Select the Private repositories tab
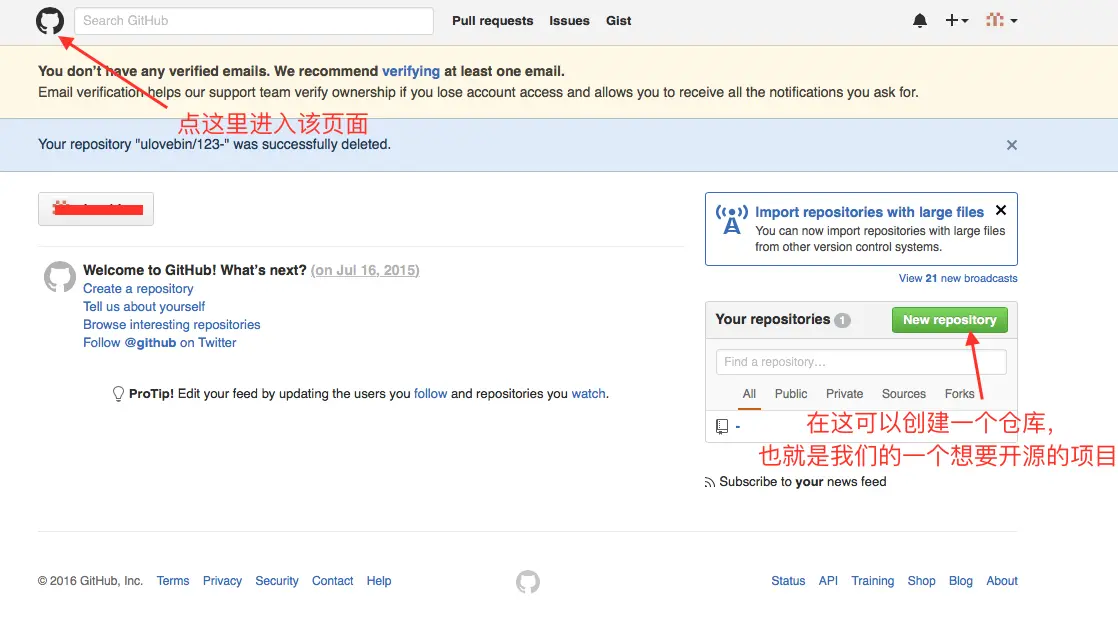The height and width of the screenshot is (623, 1118). (844, 393)
